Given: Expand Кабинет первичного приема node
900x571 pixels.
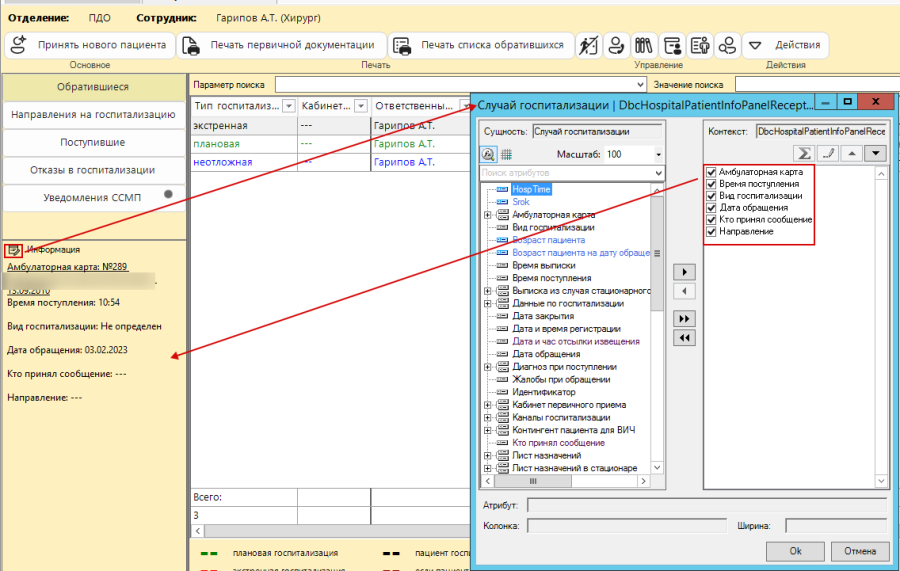Looking at the screenshot, I should [487, 405].
